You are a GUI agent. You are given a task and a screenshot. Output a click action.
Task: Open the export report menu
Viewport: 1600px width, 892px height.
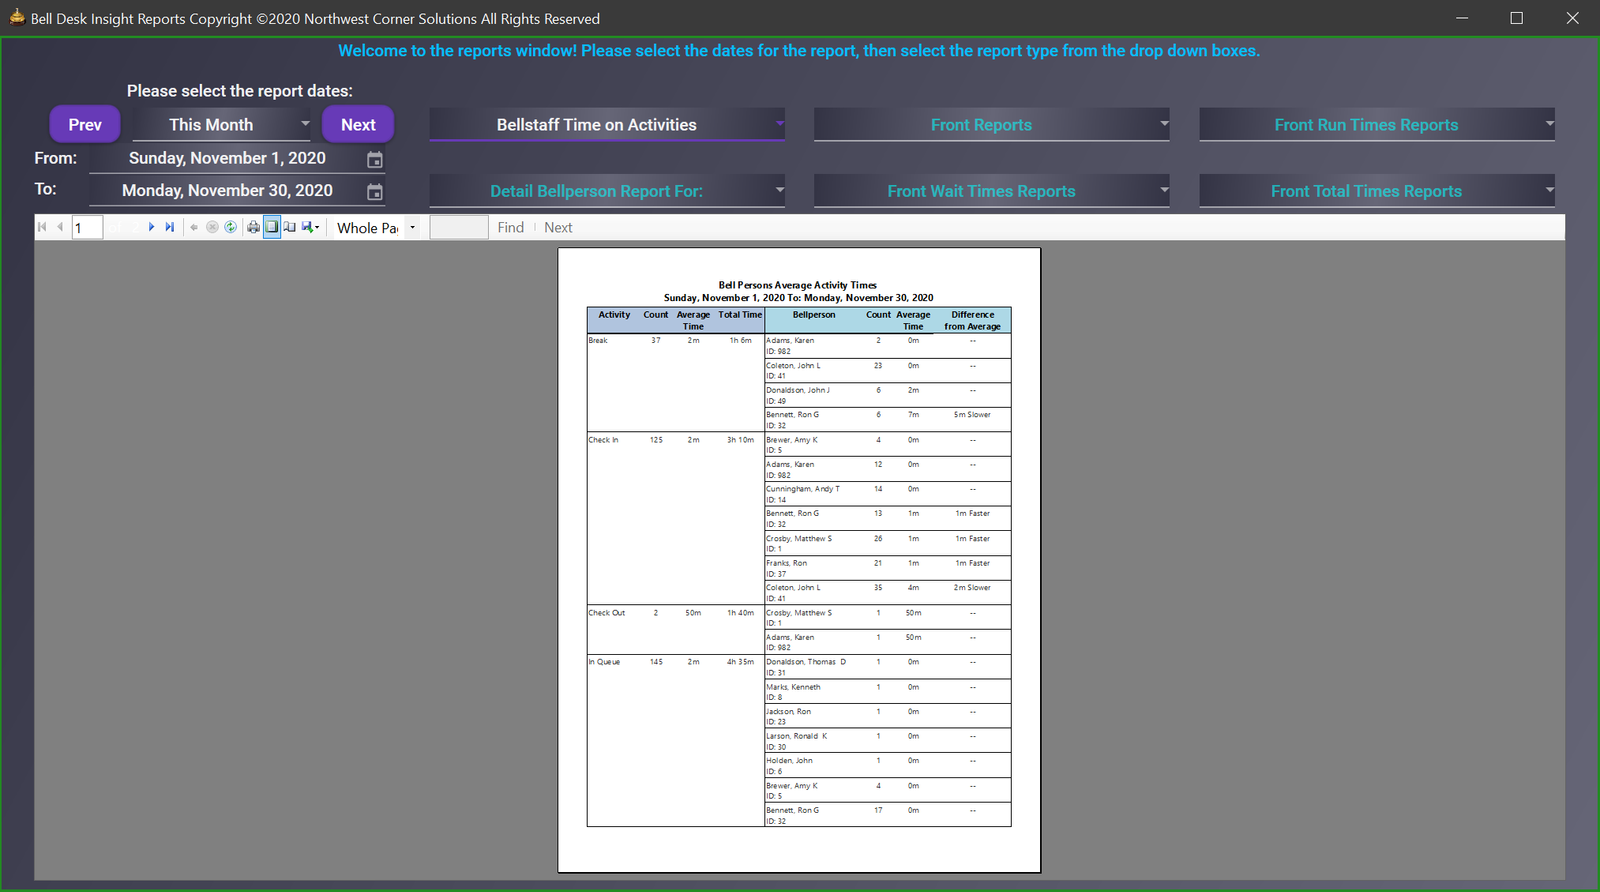coord(310,227)
